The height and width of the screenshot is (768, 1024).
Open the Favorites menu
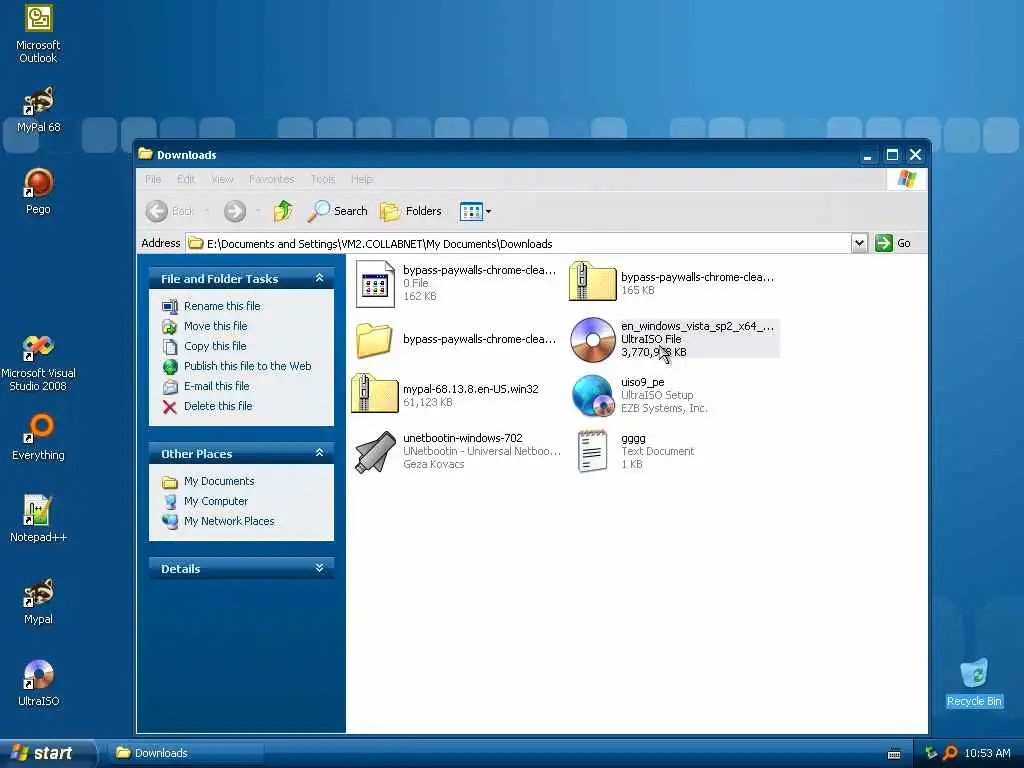(271, 179)
